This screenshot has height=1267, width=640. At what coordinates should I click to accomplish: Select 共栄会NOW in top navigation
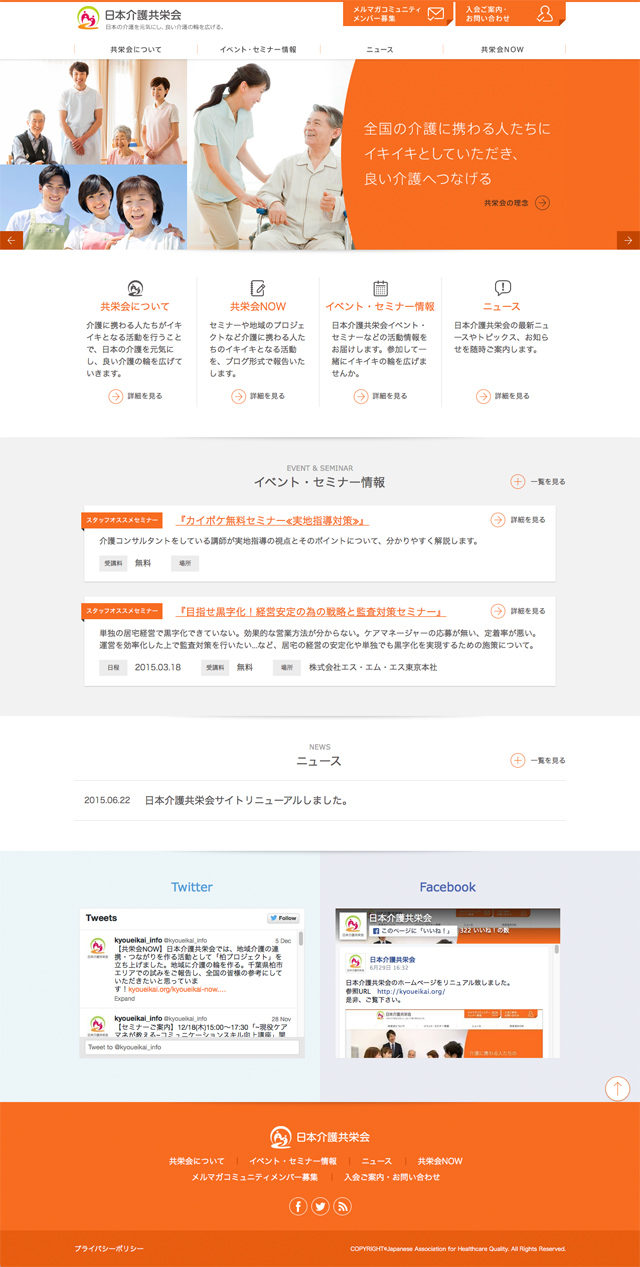[x=502, y=49]
